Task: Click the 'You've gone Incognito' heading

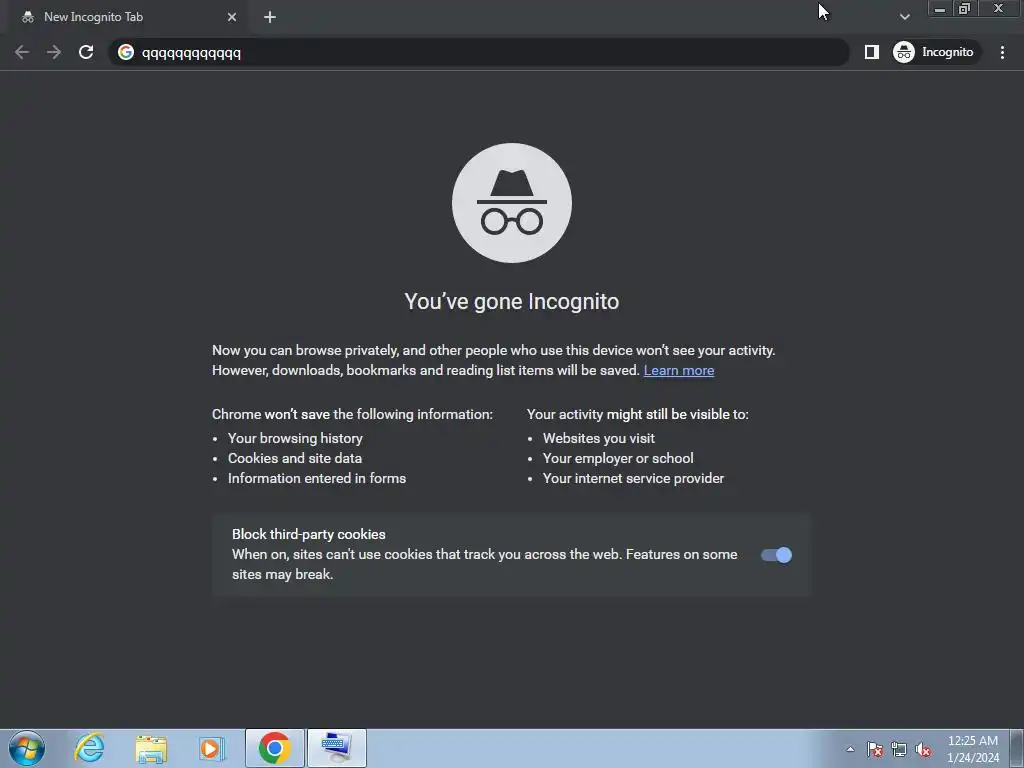Action: click(511, 301)
